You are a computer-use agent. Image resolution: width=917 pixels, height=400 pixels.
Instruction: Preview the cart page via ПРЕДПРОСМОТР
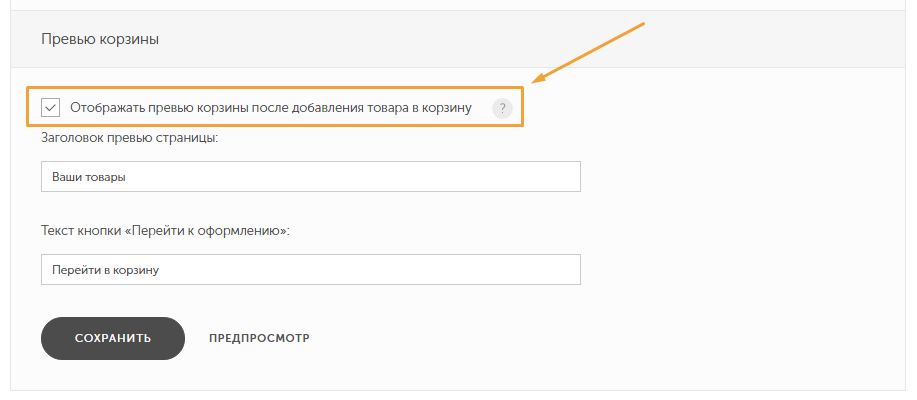coord(260,338)
